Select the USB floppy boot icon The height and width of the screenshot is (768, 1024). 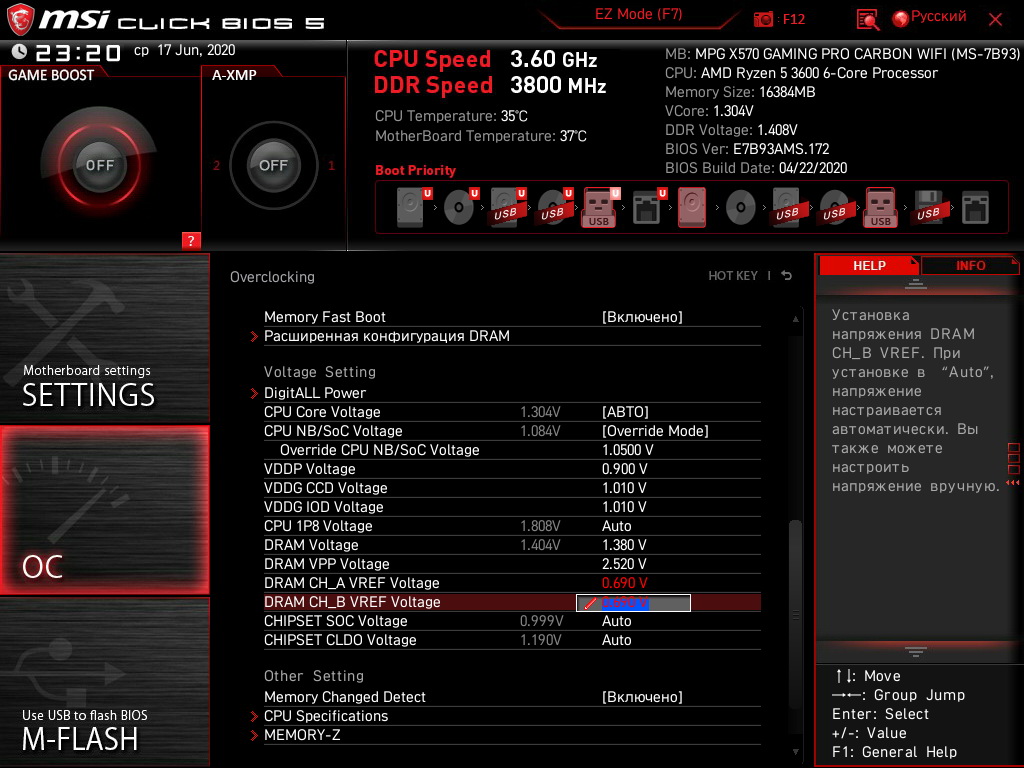[x=928, y=208]
